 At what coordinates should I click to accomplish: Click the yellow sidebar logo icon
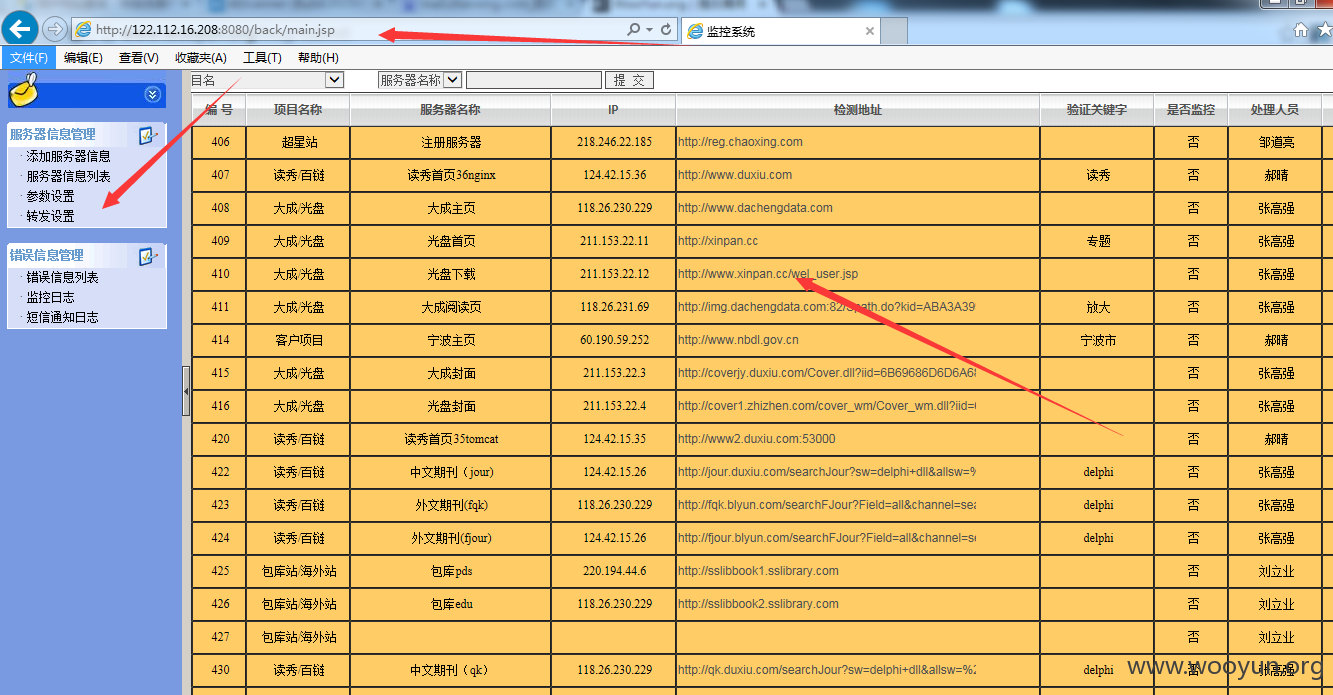[x=25, y=91]
